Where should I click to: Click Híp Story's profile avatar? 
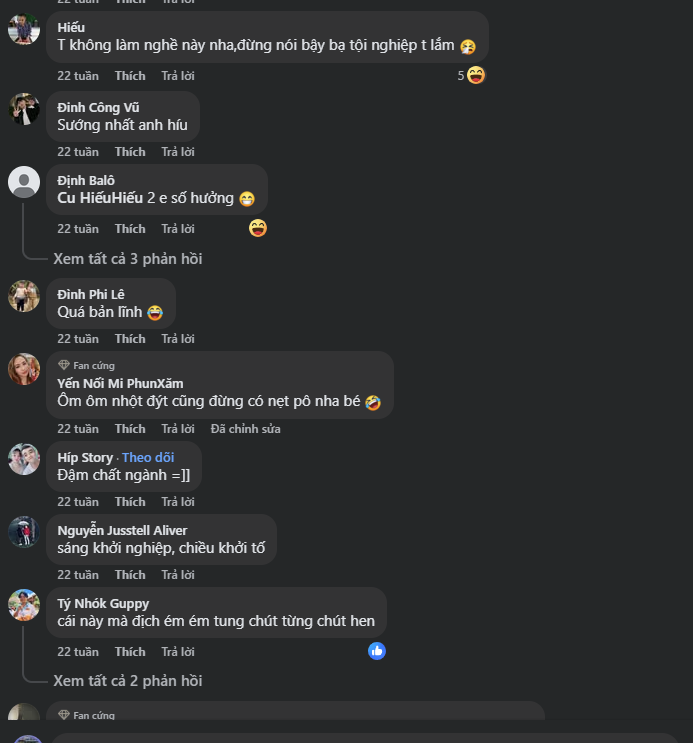pos(24,459)
